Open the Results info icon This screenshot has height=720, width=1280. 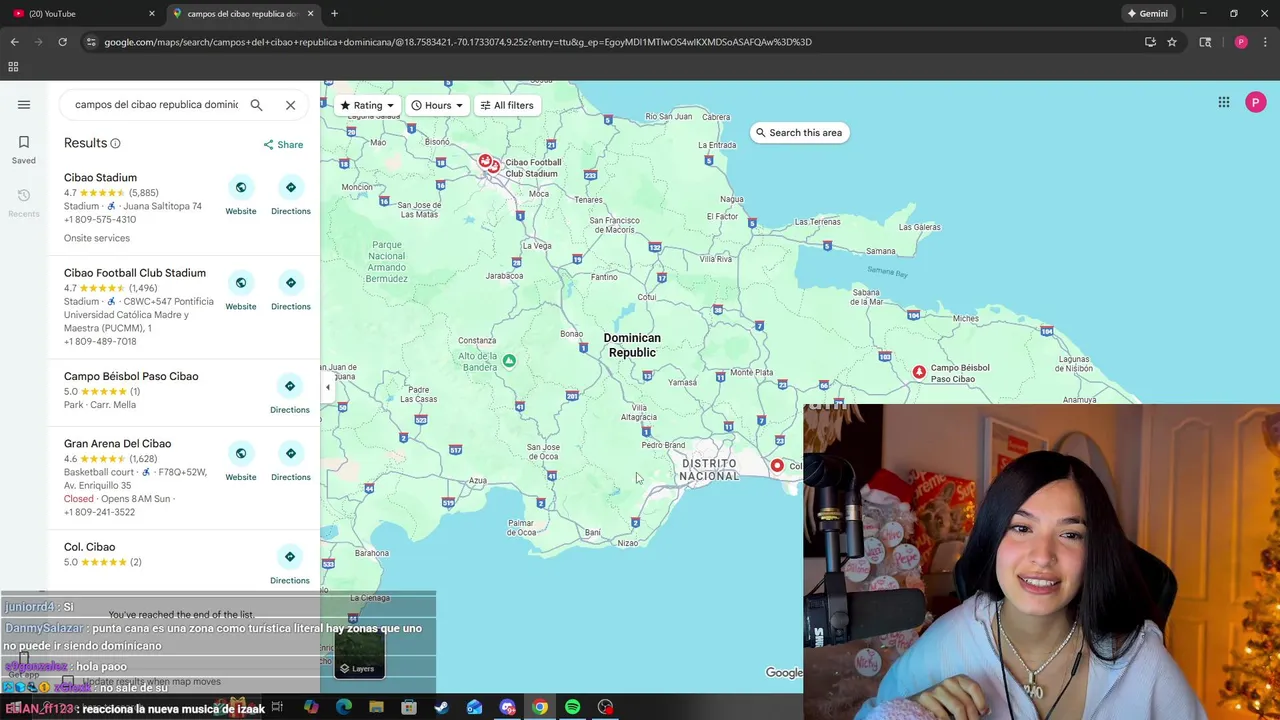[x=115, y=143]
